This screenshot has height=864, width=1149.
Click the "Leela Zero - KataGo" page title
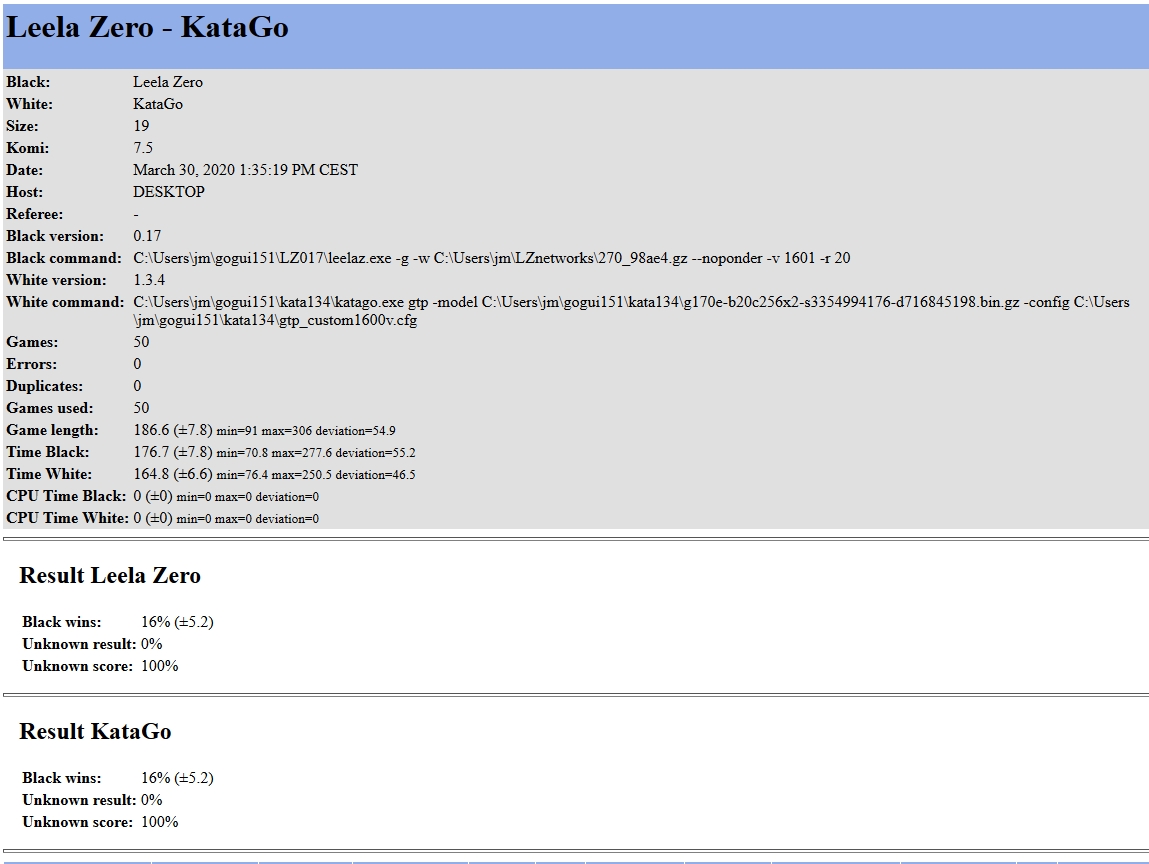click(147, 28)
